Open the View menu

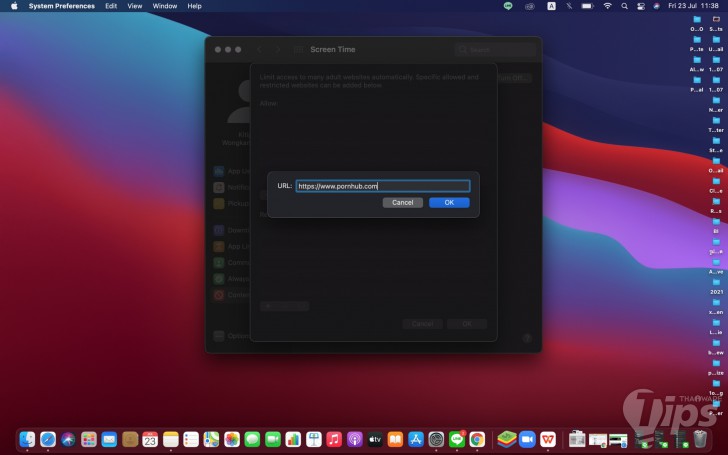(x=135, y=6)
